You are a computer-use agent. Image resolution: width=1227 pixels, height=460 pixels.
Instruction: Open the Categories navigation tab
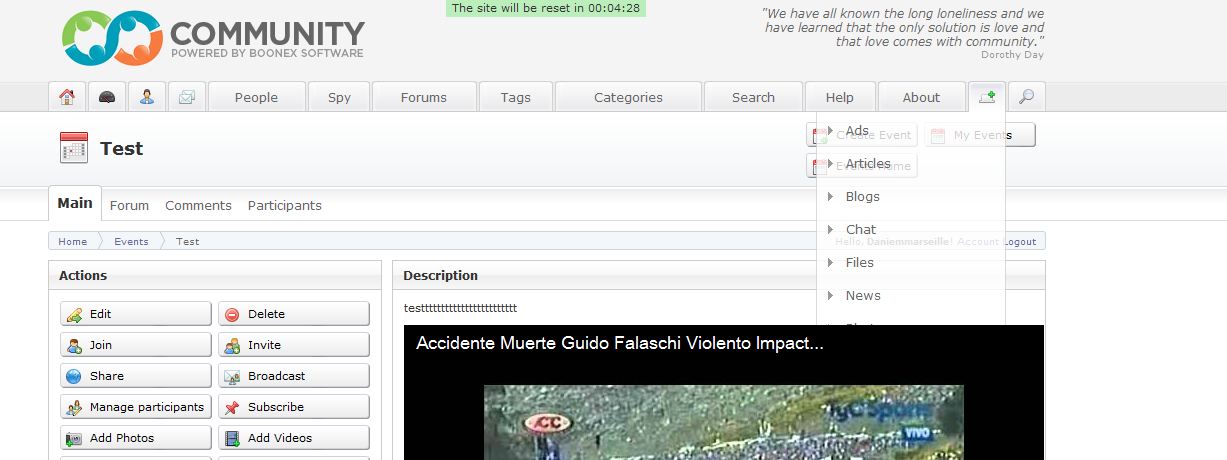click(628, 97)
